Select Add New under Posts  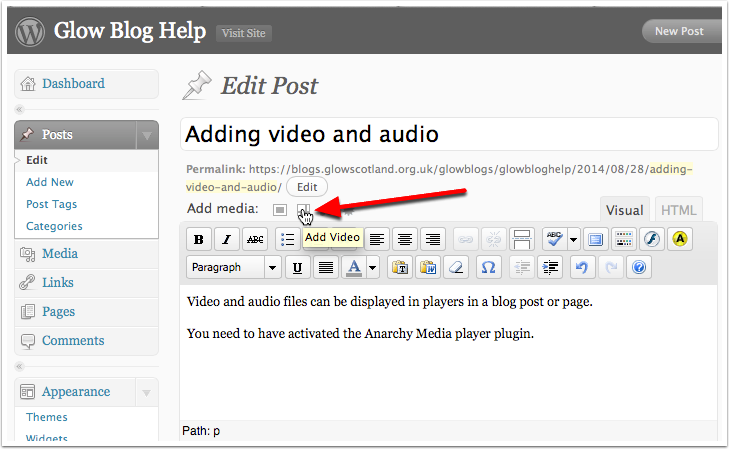(50, 182)
